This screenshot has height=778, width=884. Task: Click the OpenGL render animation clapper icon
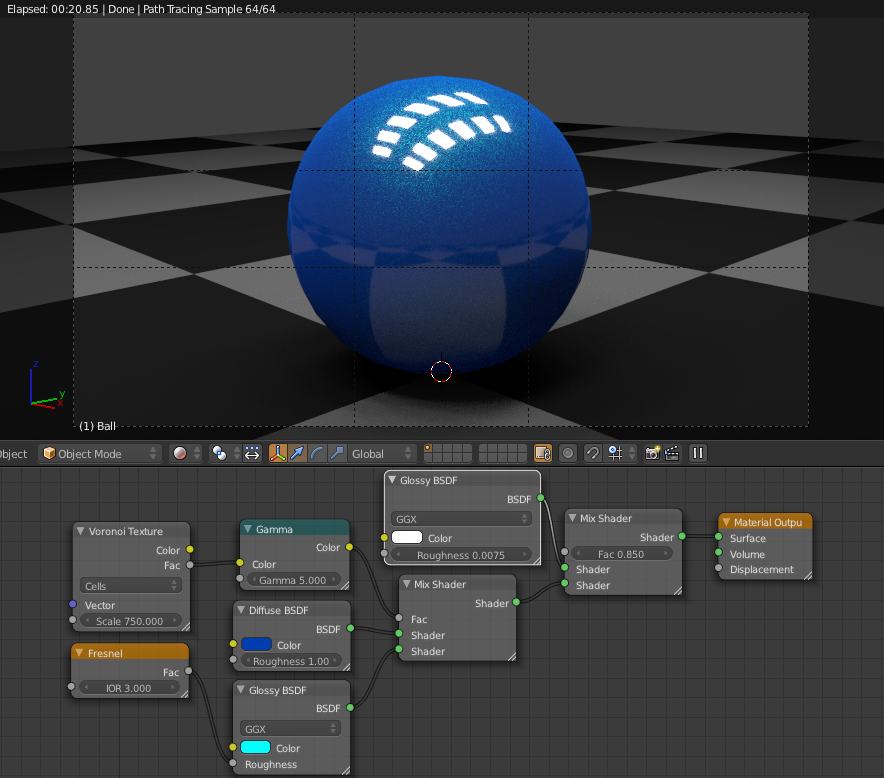[671, 453]
